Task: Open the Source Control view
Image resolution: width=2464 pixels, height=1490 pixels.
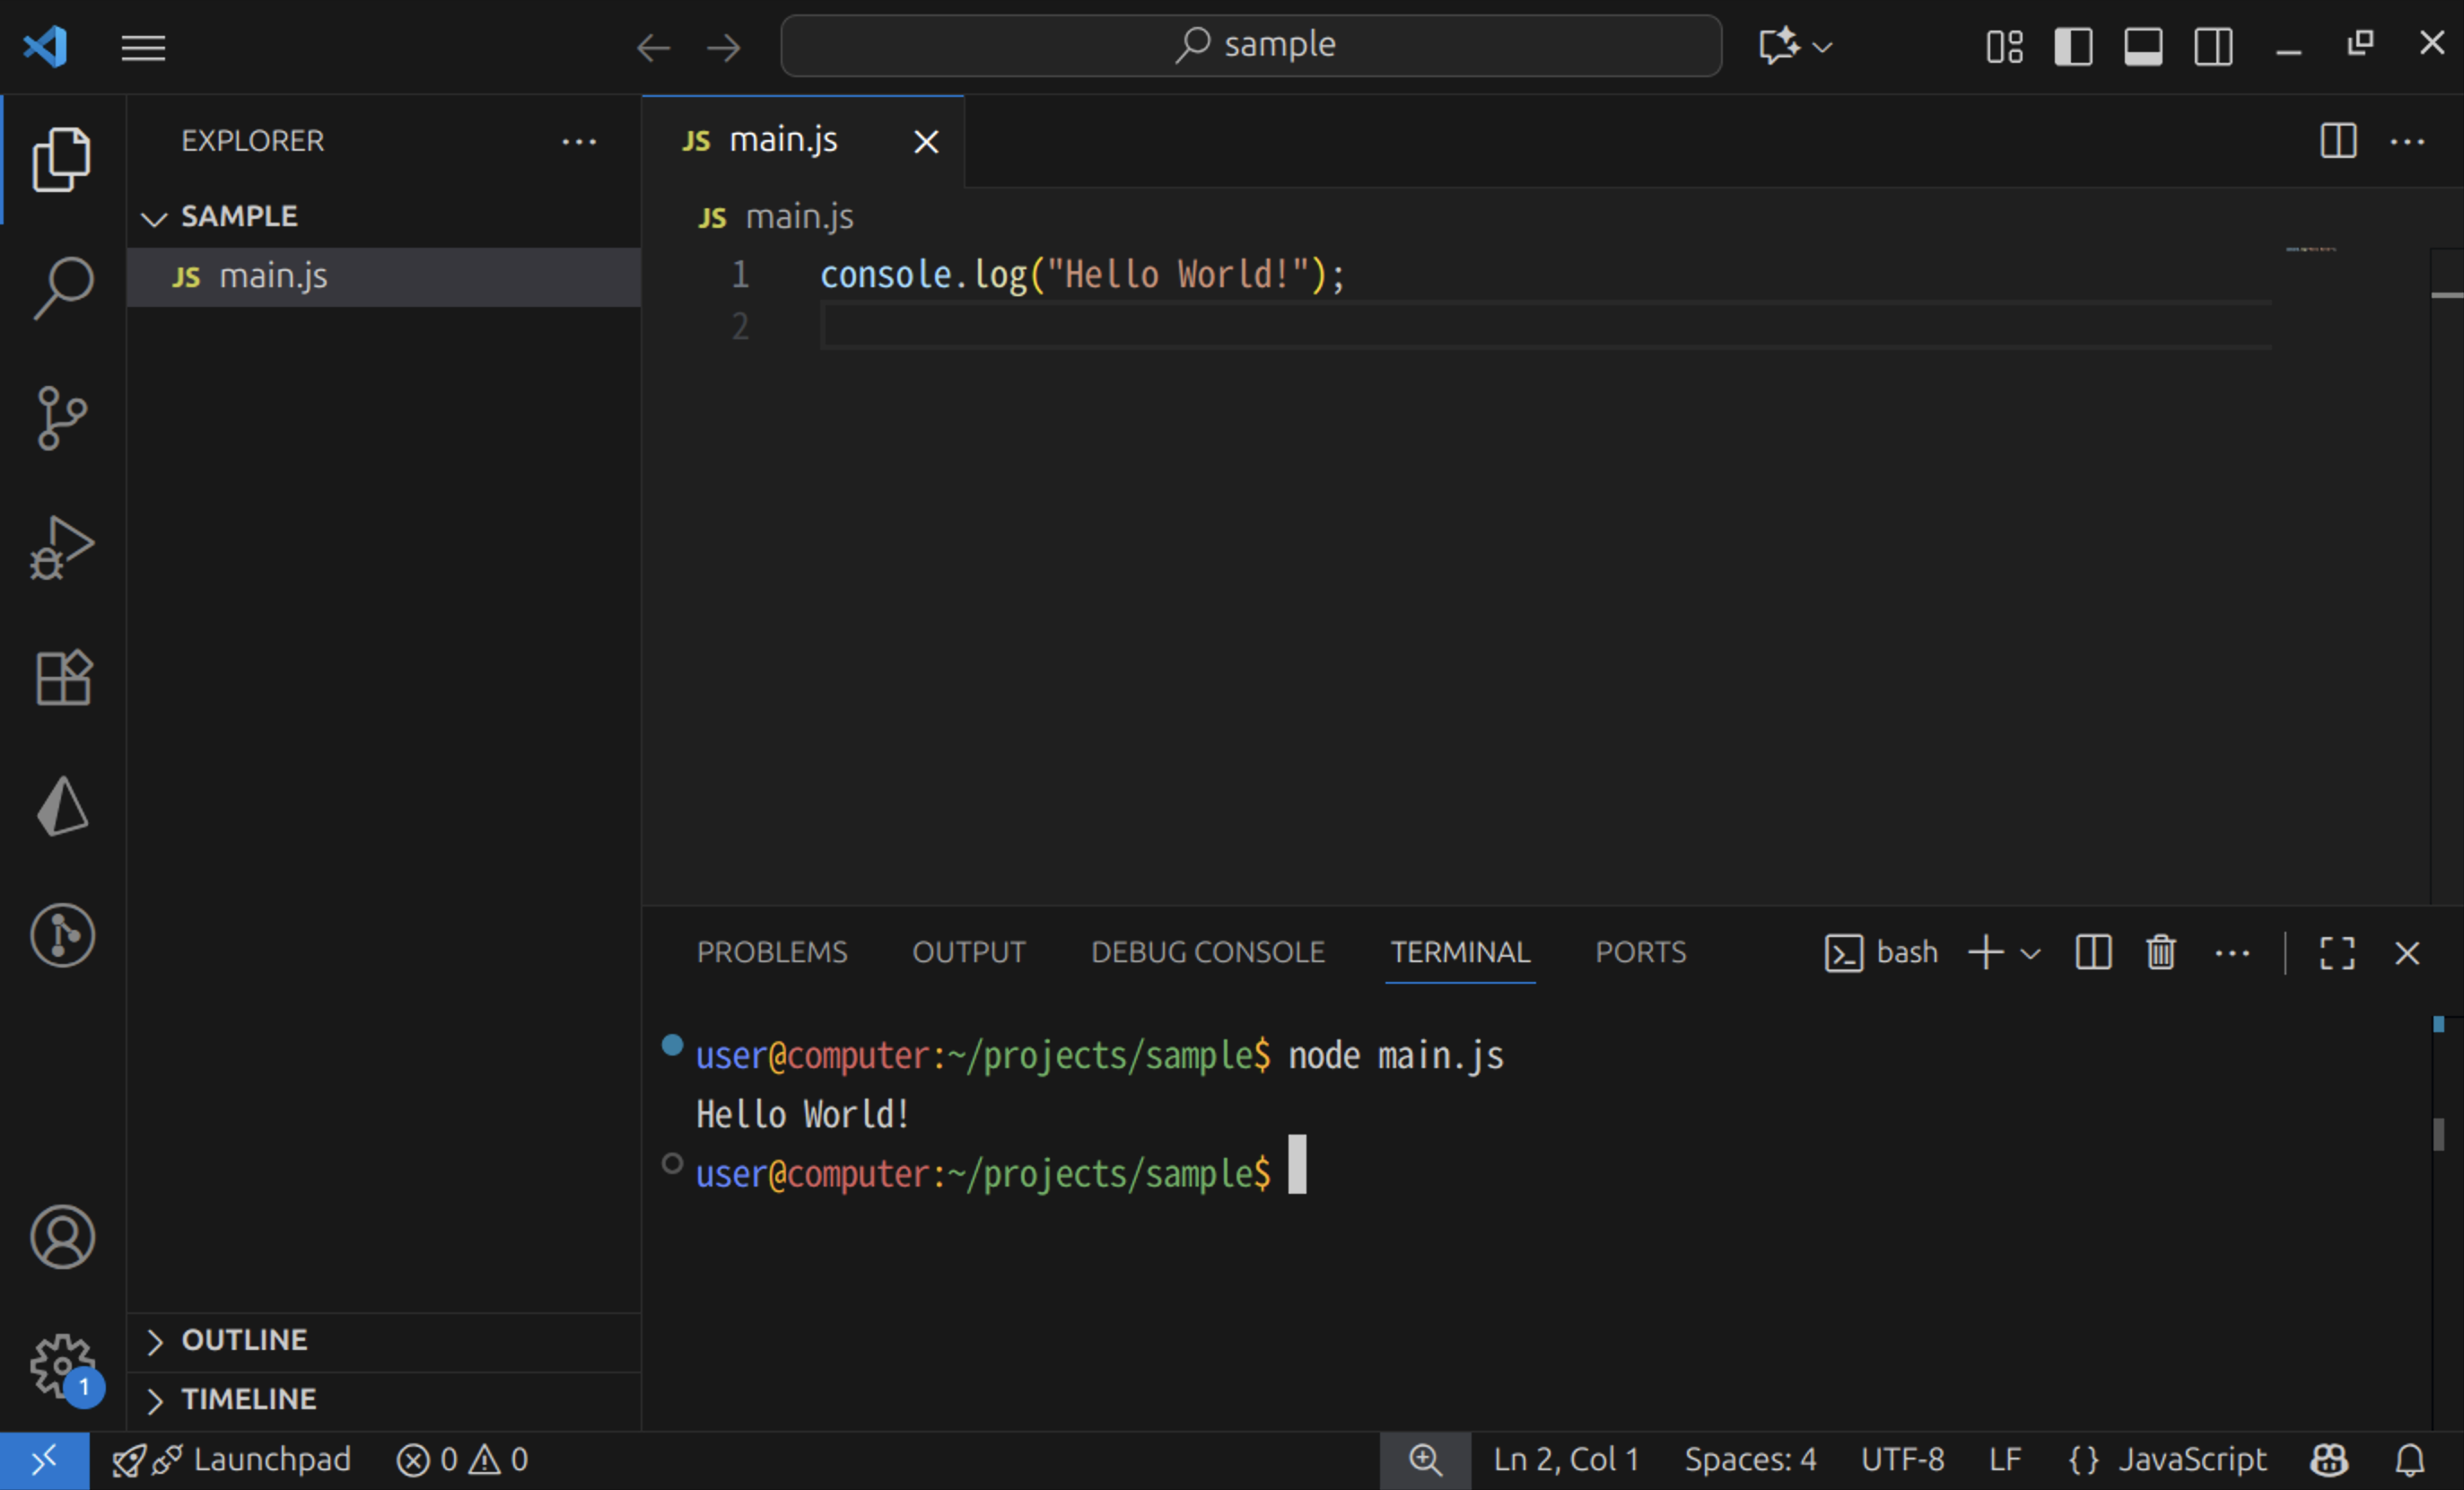Action: [x=62, y=418]
